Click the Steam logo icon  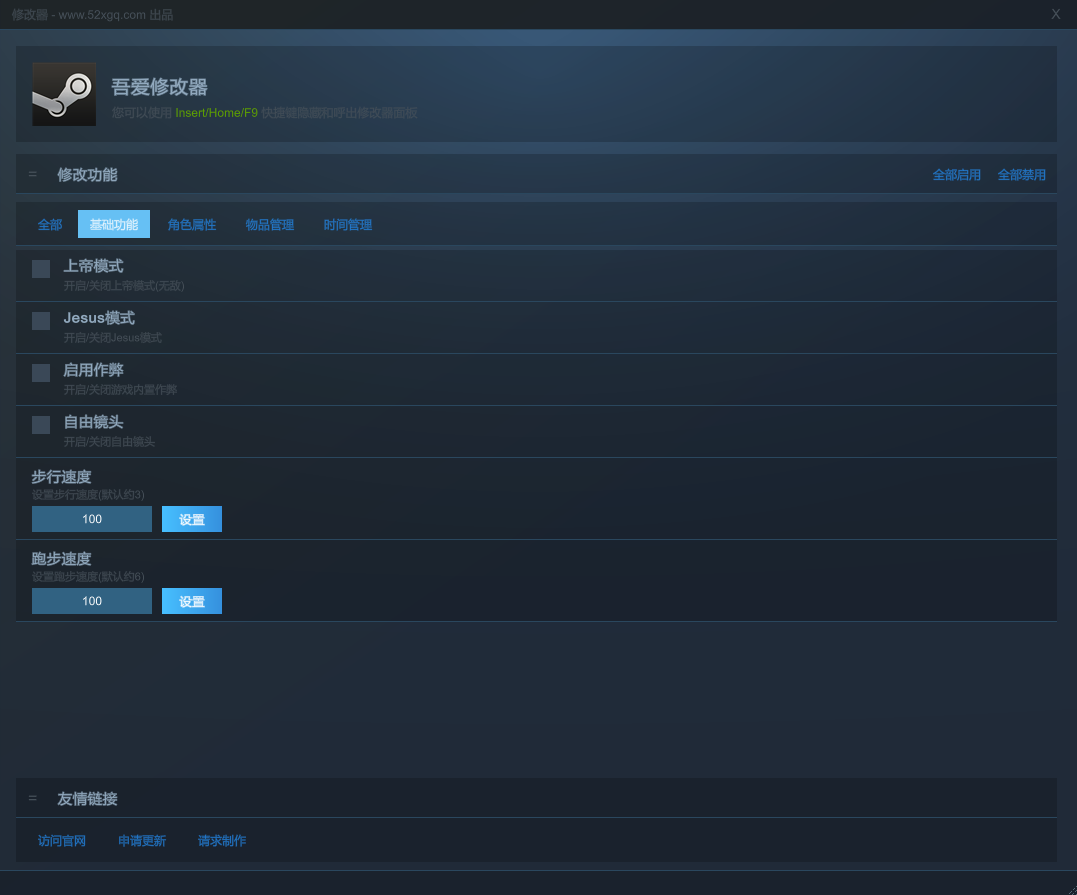pos(64,94)
